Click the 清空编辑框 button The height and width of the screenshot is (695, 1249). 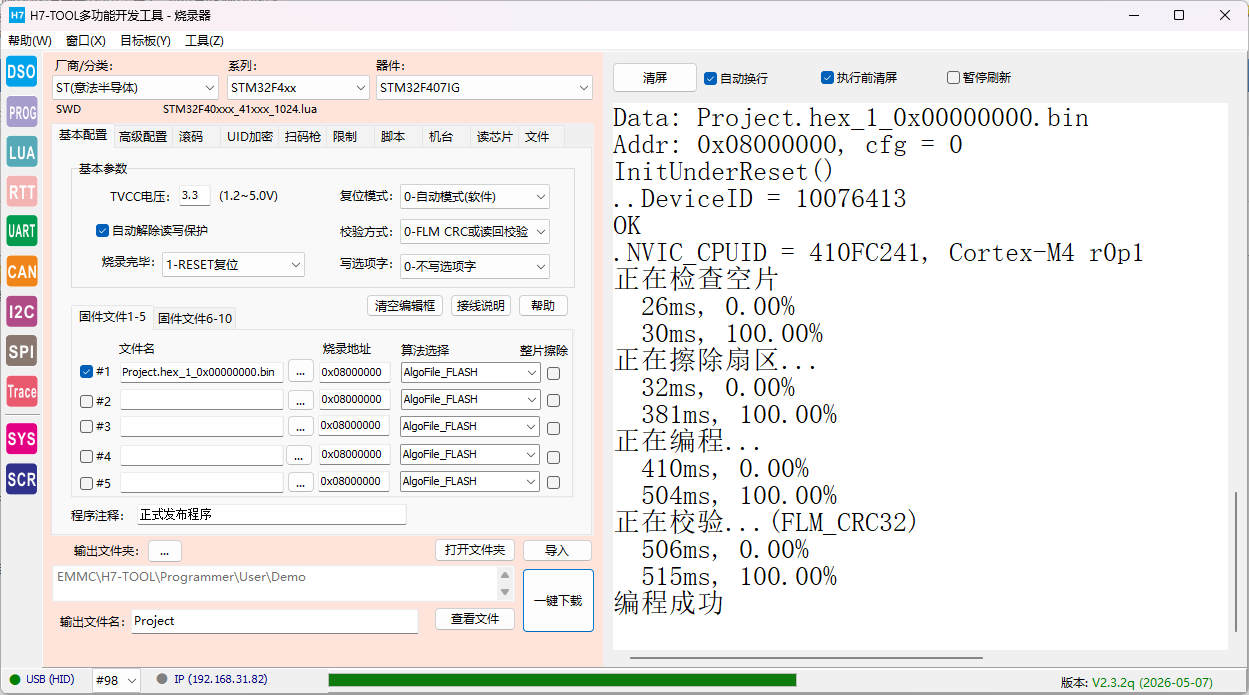[x=405, y=305]
